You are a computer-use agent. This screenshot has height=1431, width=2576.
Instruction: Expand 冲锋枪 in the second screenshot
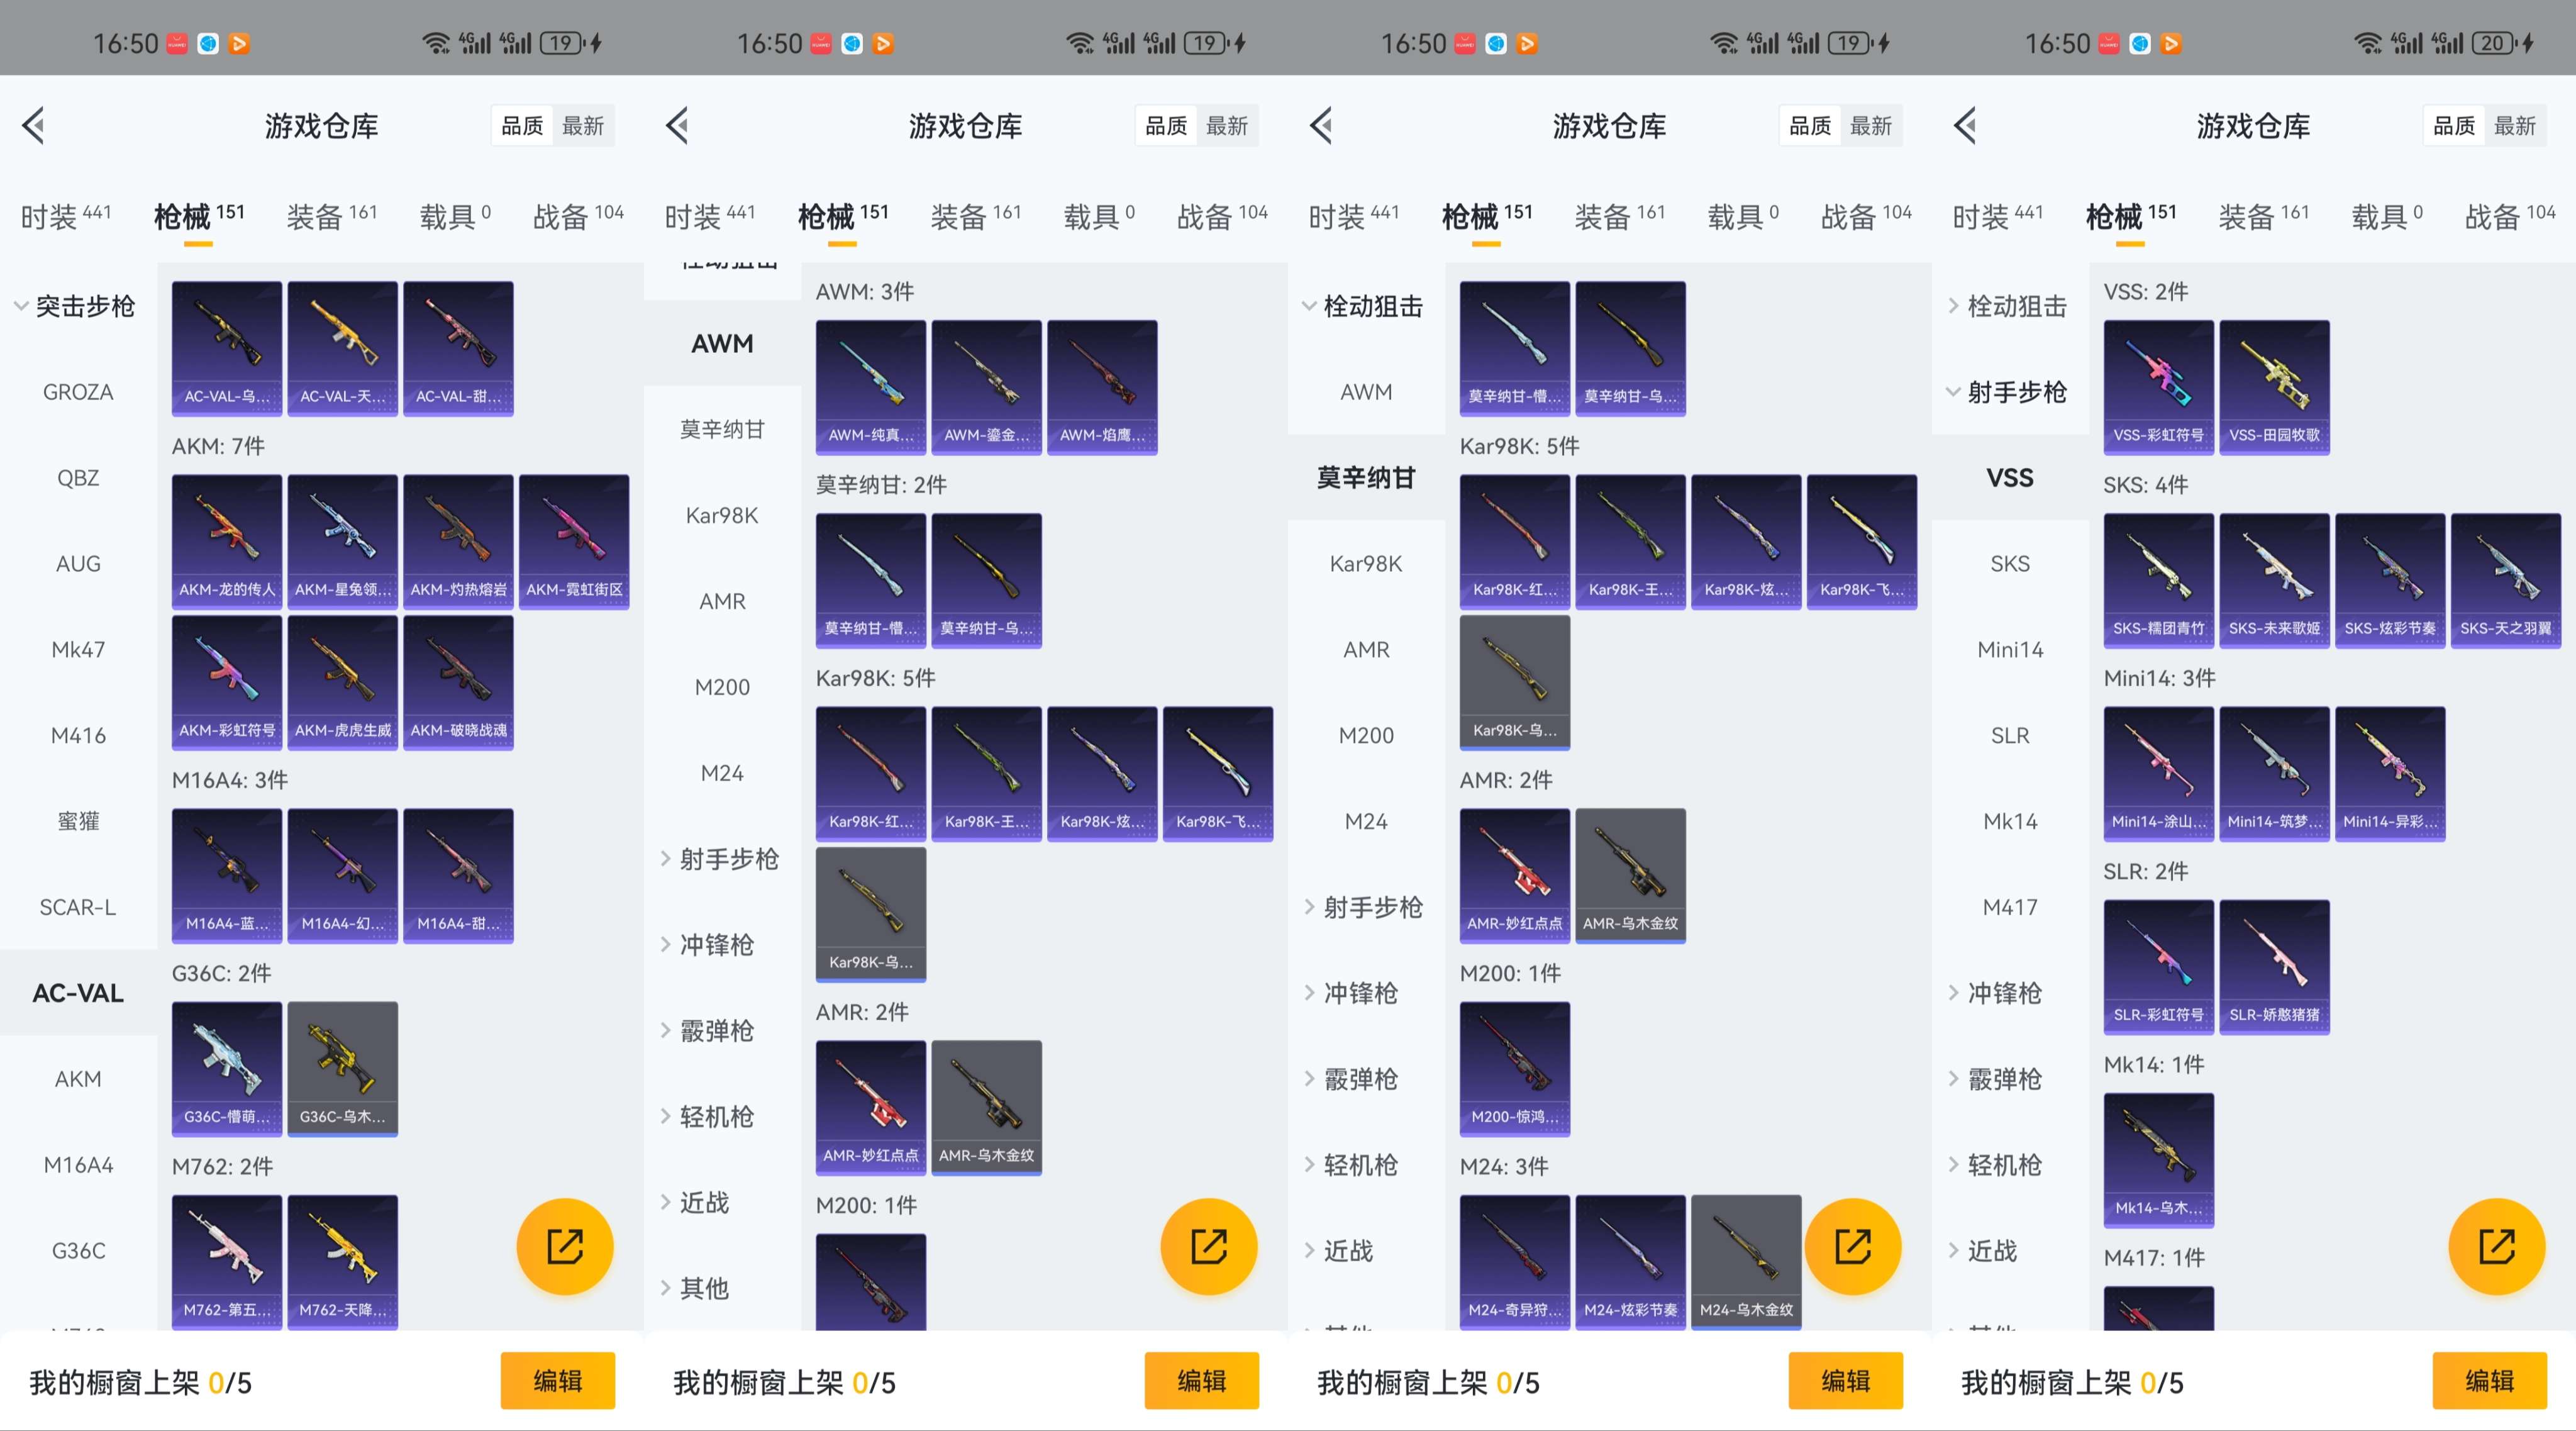[x=708, y=945]
